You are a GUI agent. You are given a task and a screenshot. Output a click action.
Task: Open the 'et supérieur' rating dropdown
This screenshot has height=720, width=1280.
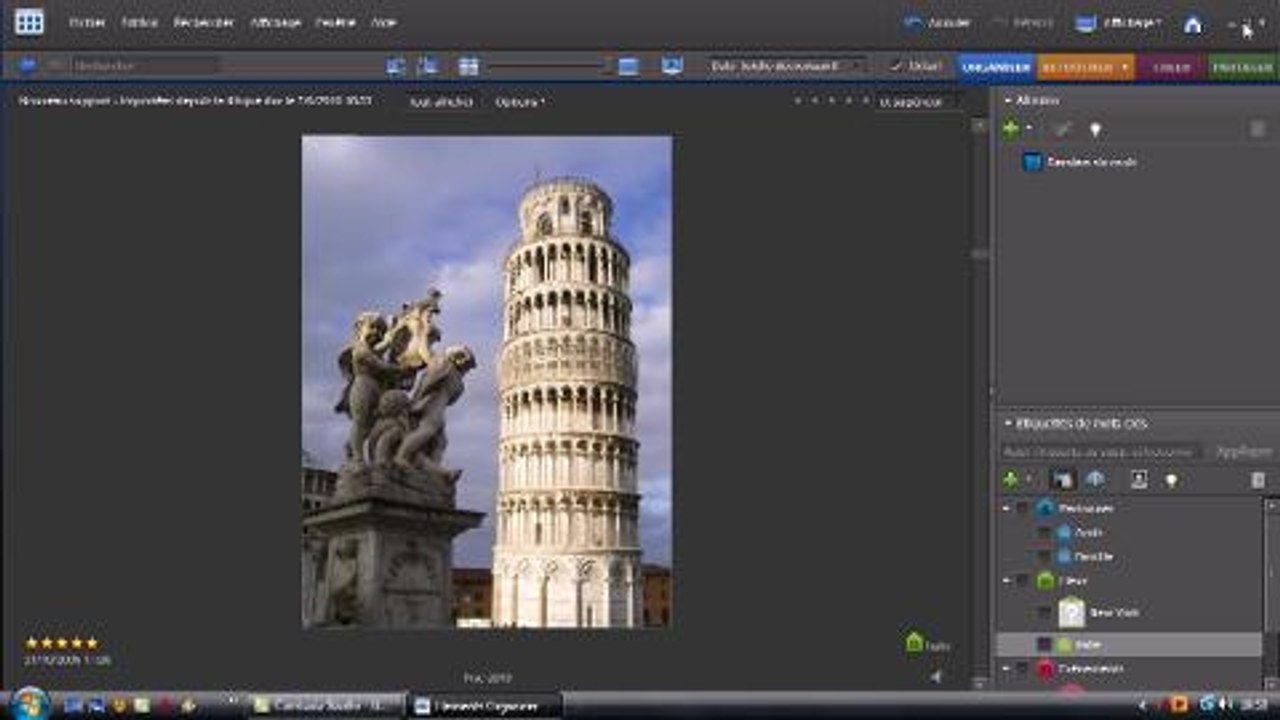click(x=918, y=101)
